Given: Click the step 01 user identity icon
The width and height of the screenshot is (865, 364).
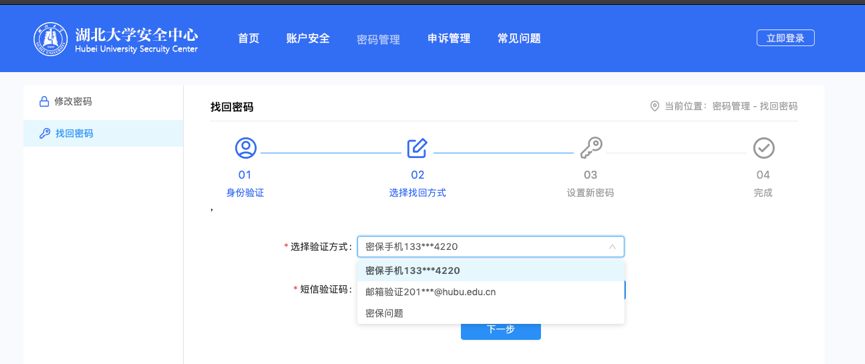Looking at the screenshot, I should pos(245,148).
